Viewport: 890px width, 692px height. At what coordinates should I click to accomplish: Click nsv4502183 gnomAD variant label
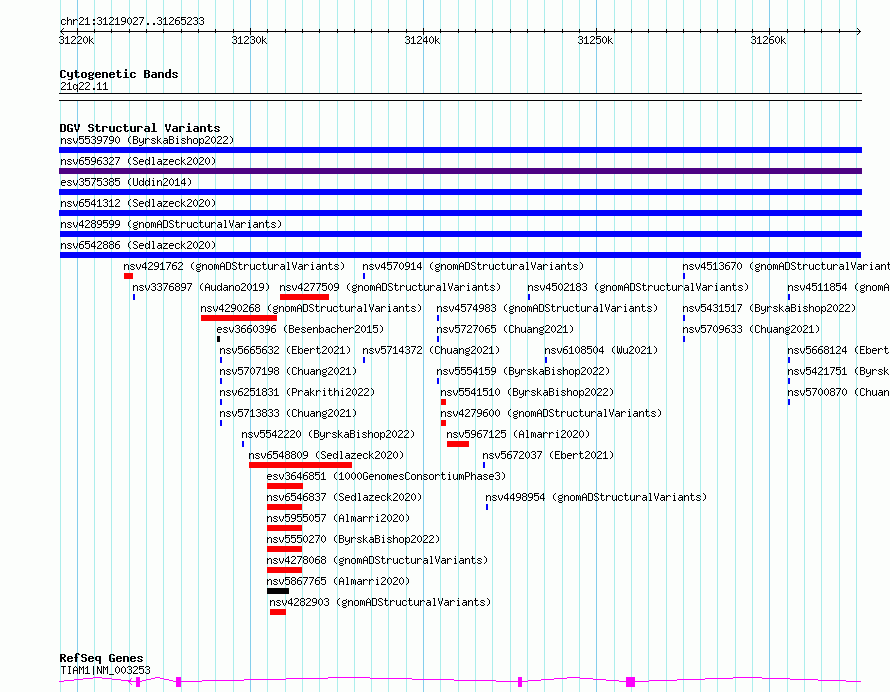pyautogui.click(x=638, y=287)
